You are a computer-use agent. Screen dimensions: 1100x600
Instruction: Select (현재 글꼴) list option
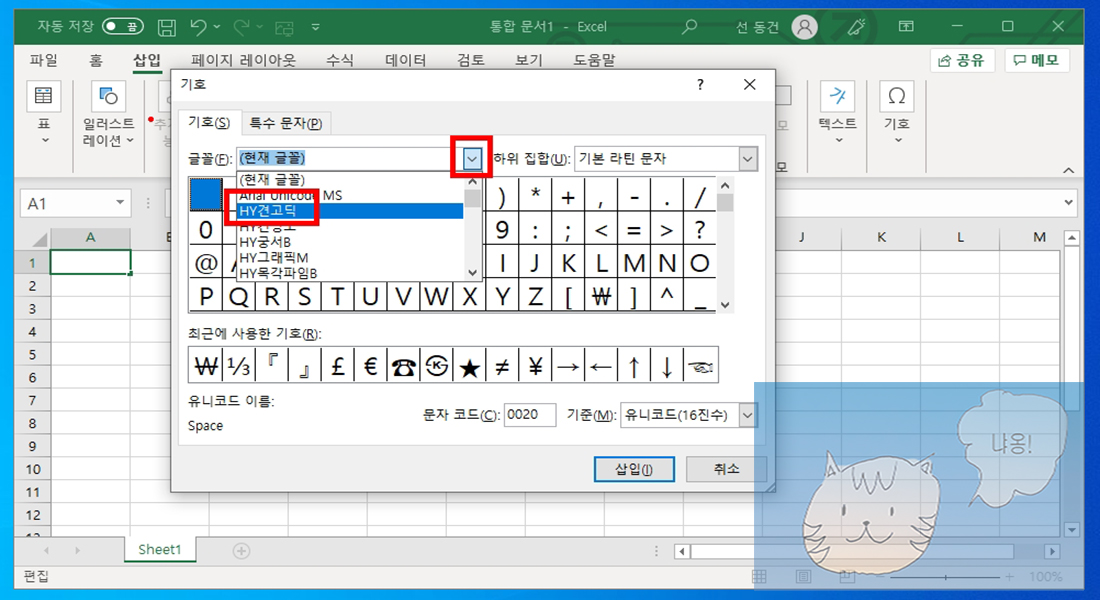[349, 180]
